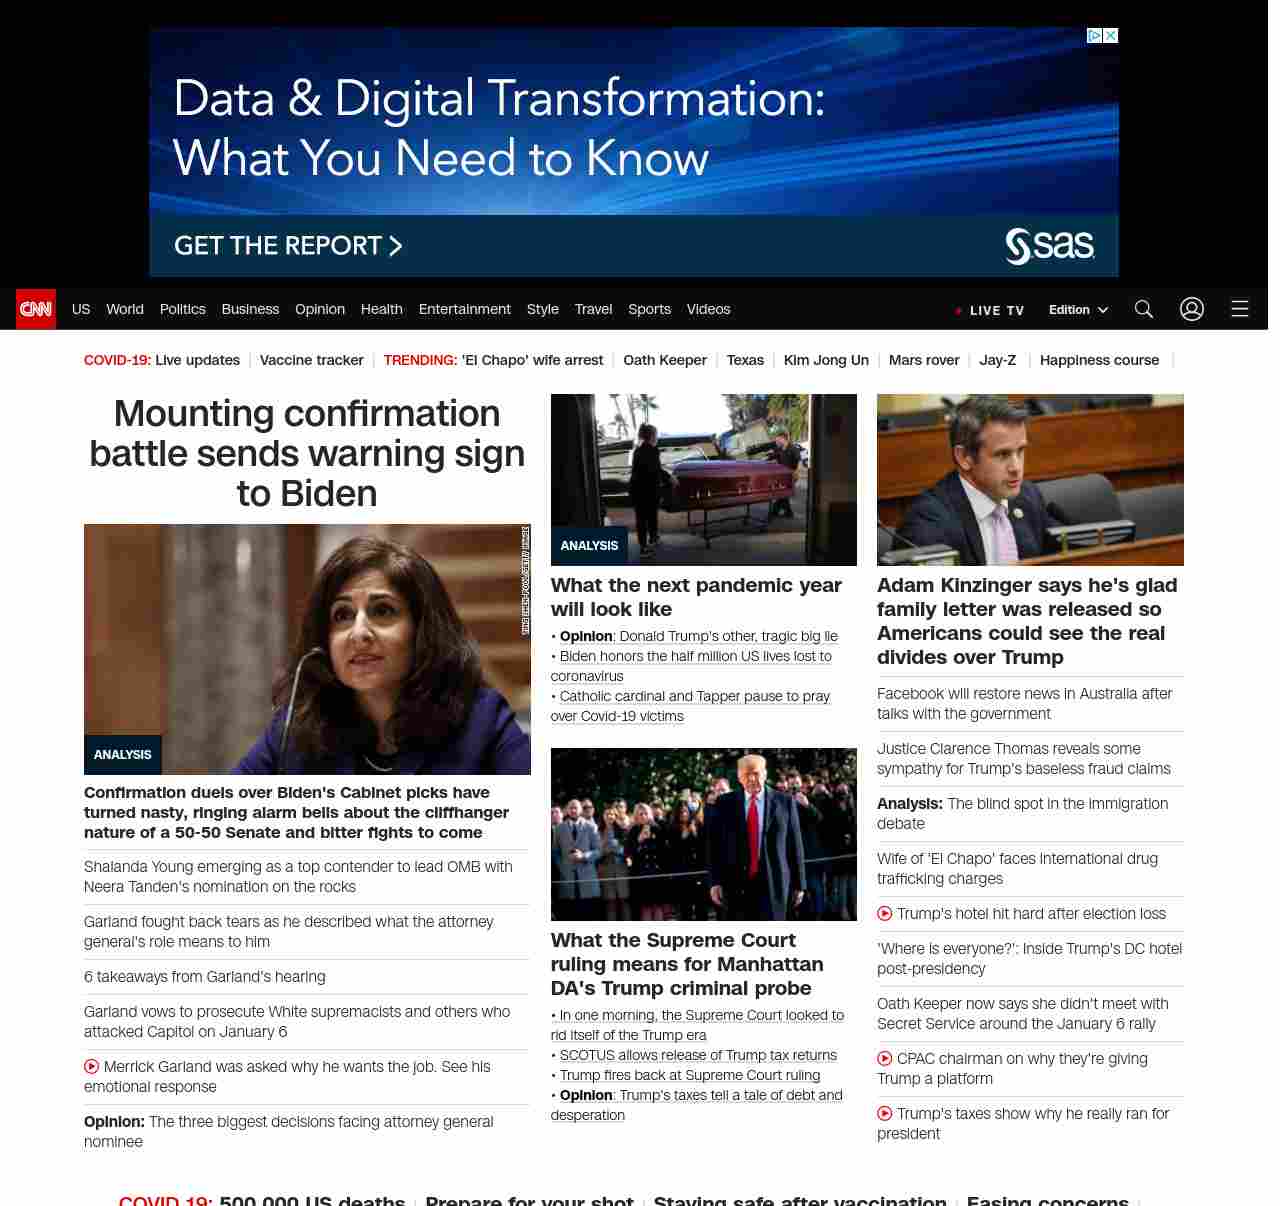Click the AdChoices info icon on ad
1280x1206 pixels.
(x=1094, y=36)
